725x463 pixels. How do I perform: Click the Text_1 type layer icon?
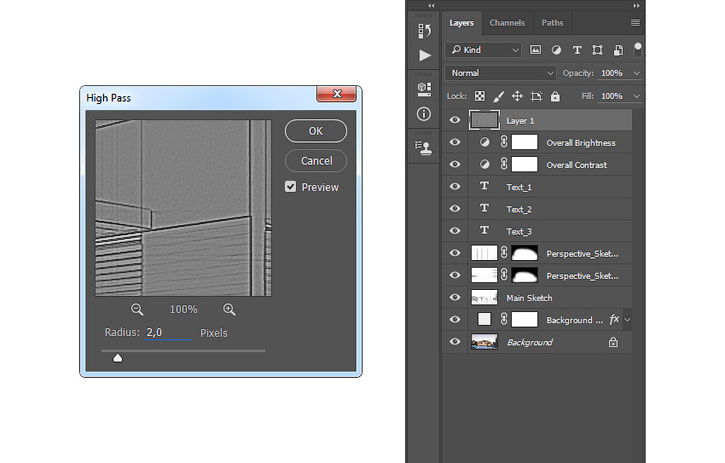click(484, 186)
